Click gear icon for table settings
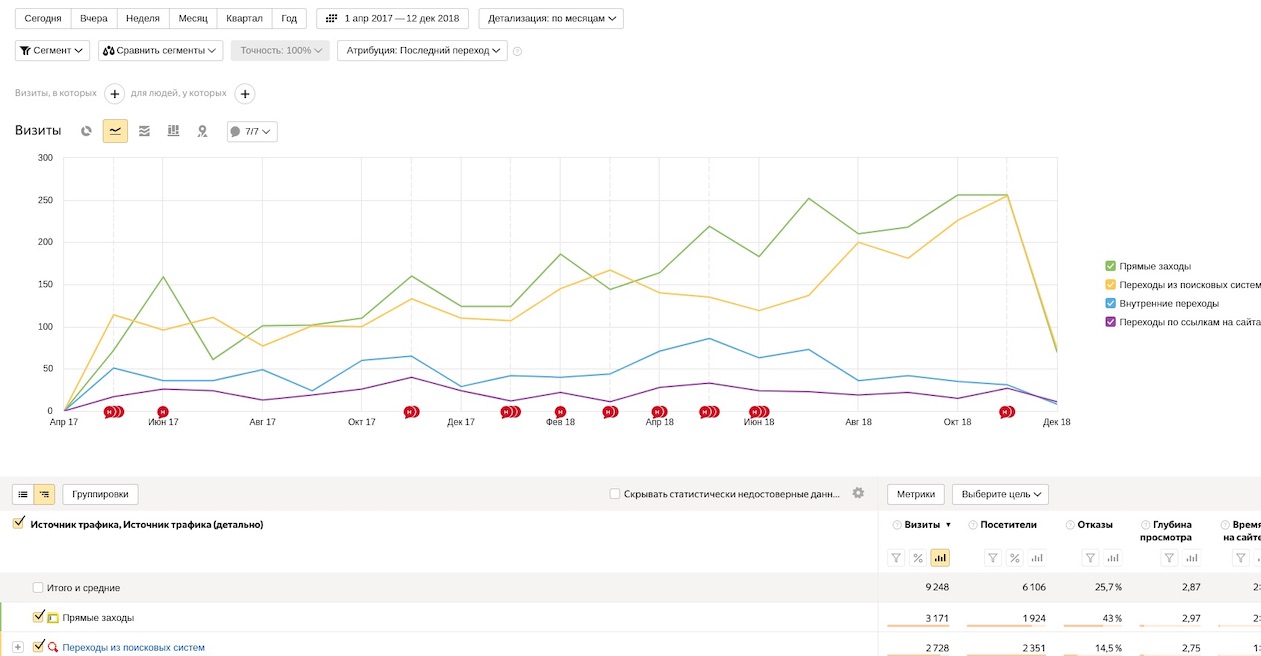This screenshot has height=656, width=1261. (x=857, y=493)
